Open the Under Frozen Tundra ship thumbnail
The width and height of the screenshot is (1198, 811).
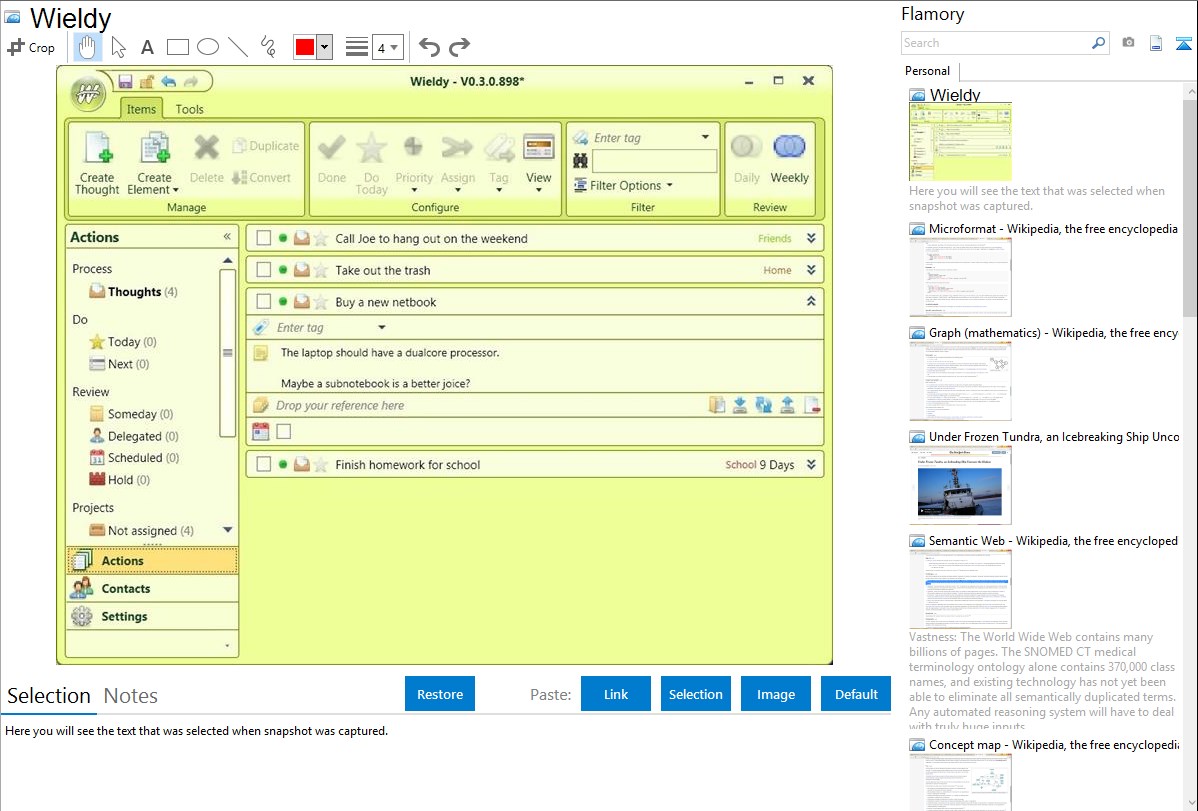960,485
